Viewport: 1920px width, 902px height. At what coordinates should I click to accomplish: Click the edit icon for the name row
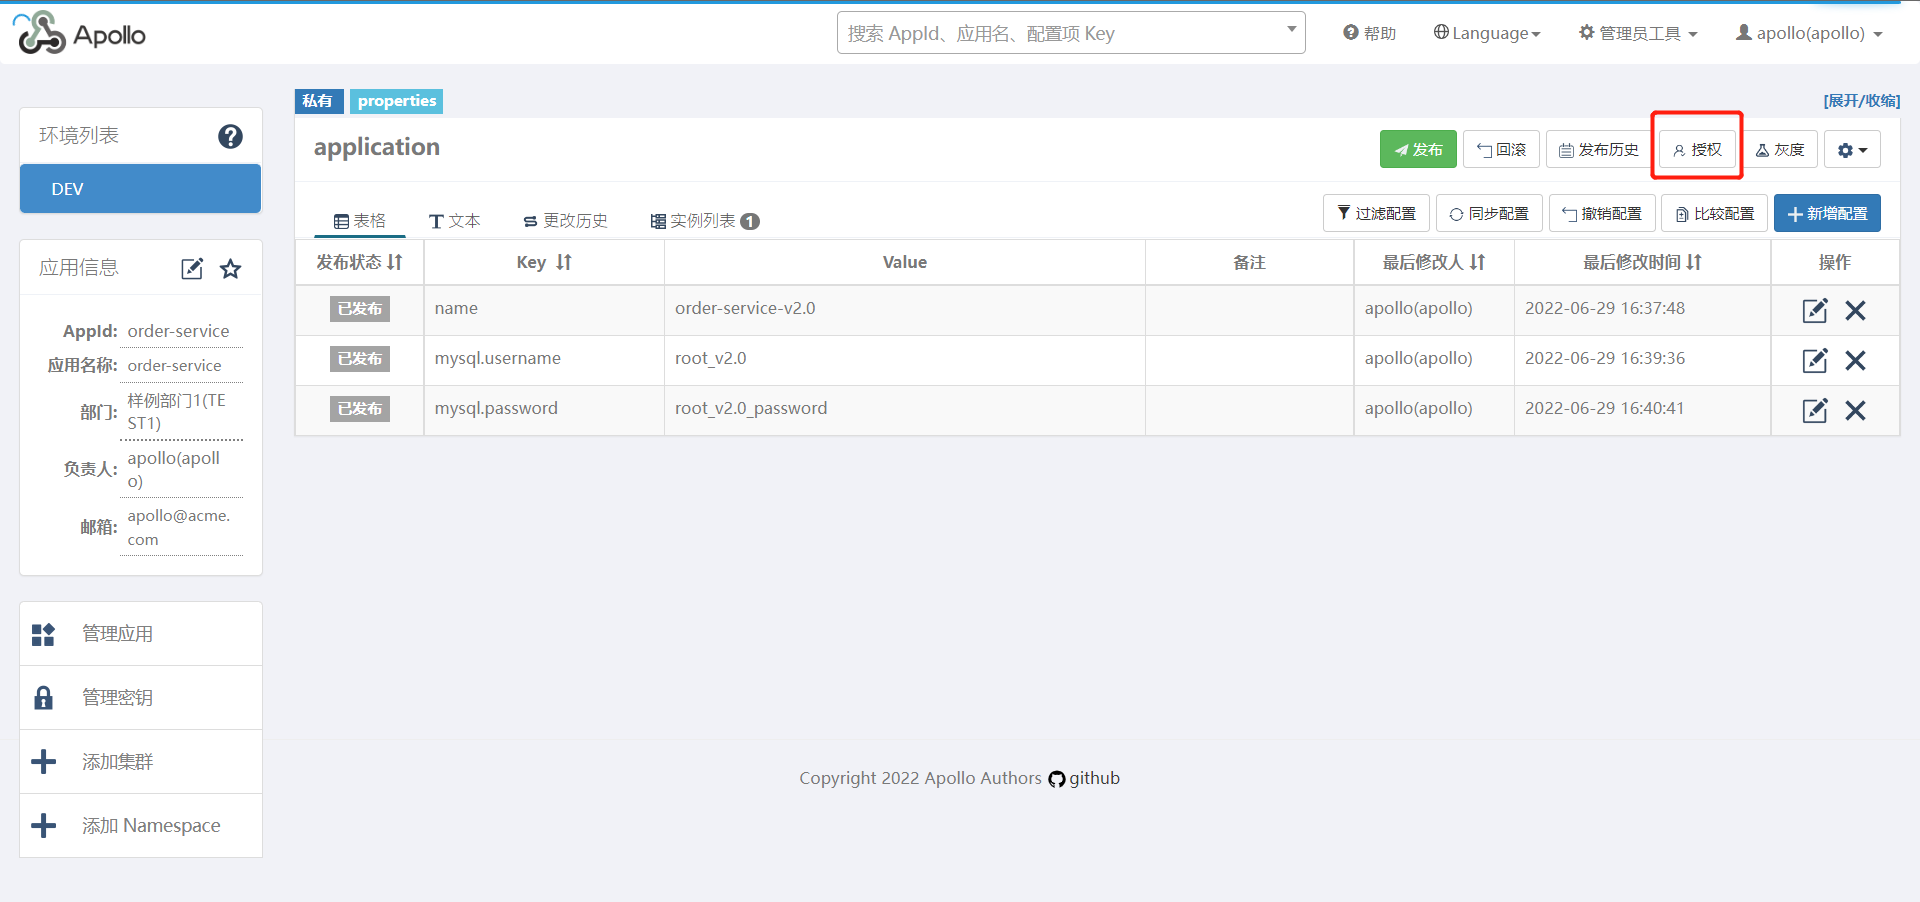(1814, 310)
